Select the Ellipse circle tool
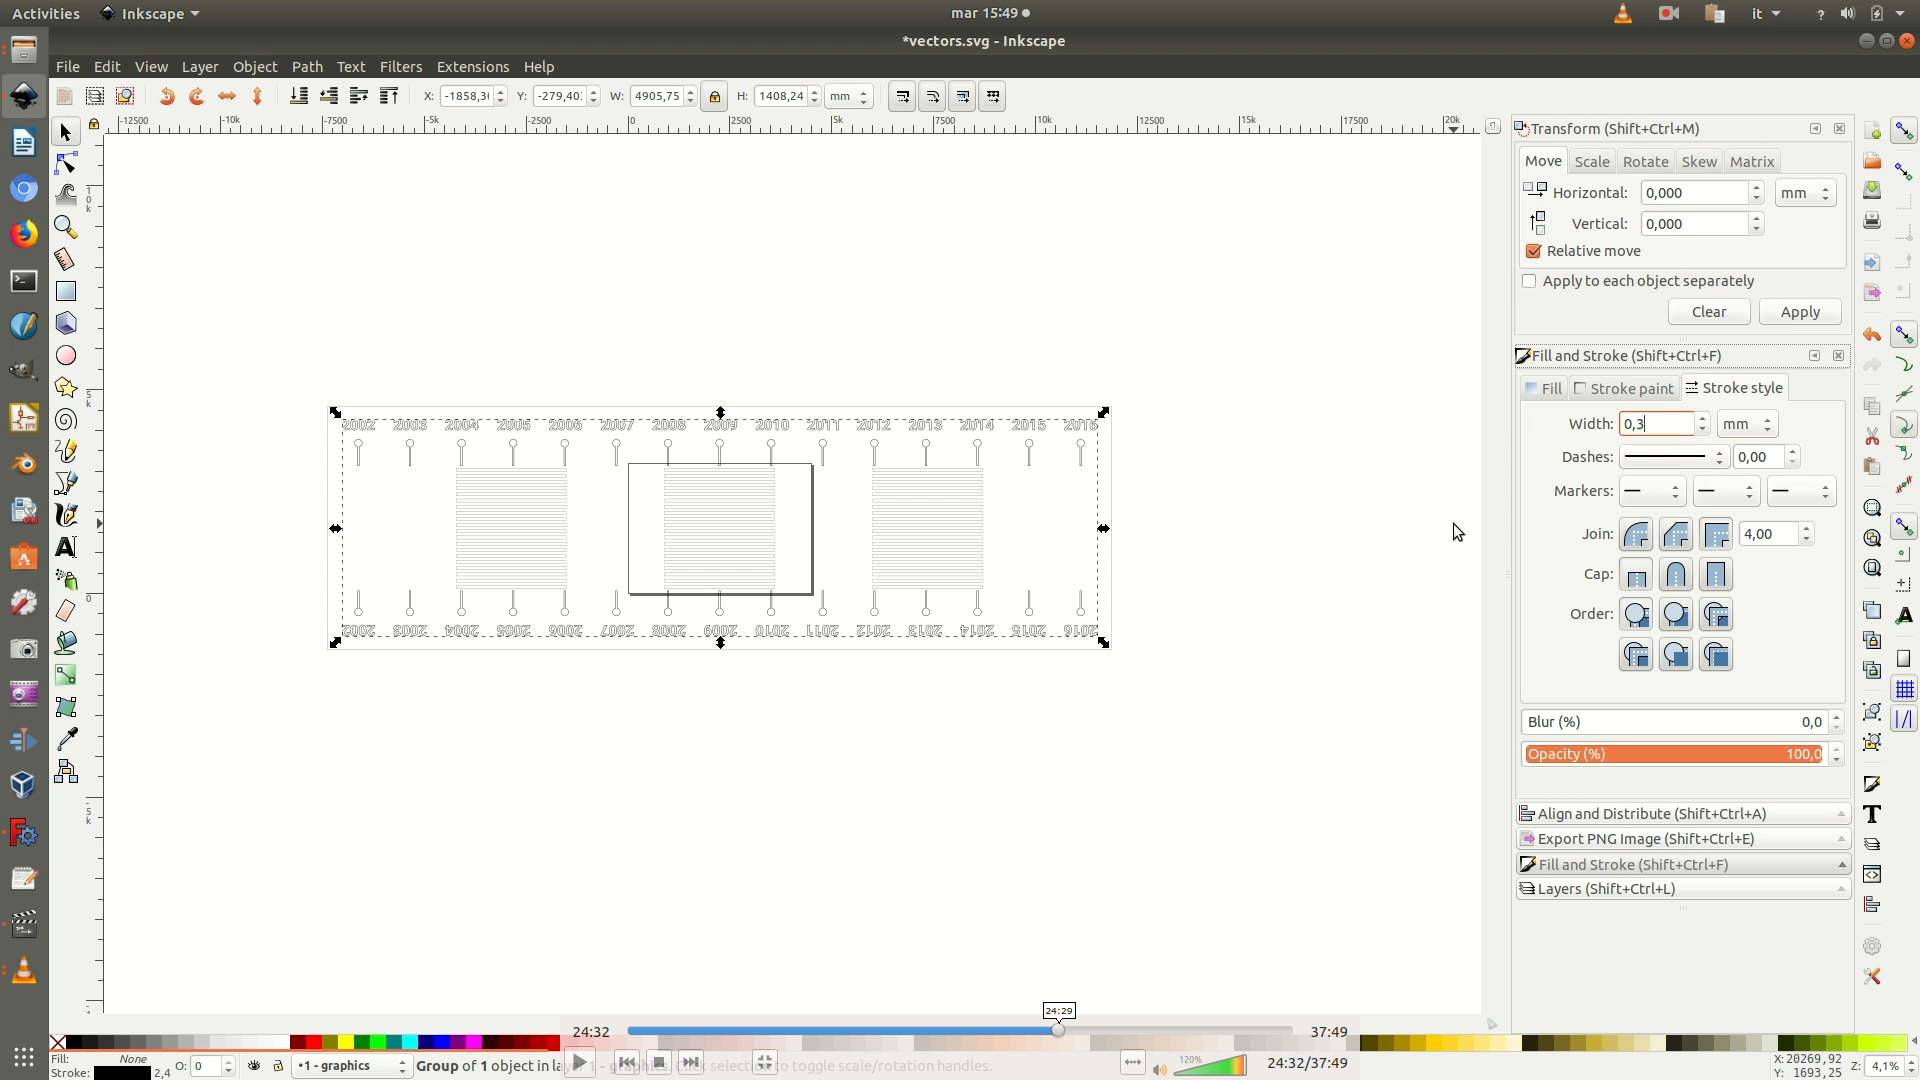Screen dimensions: 1920x1080 [x=66, y=355]
